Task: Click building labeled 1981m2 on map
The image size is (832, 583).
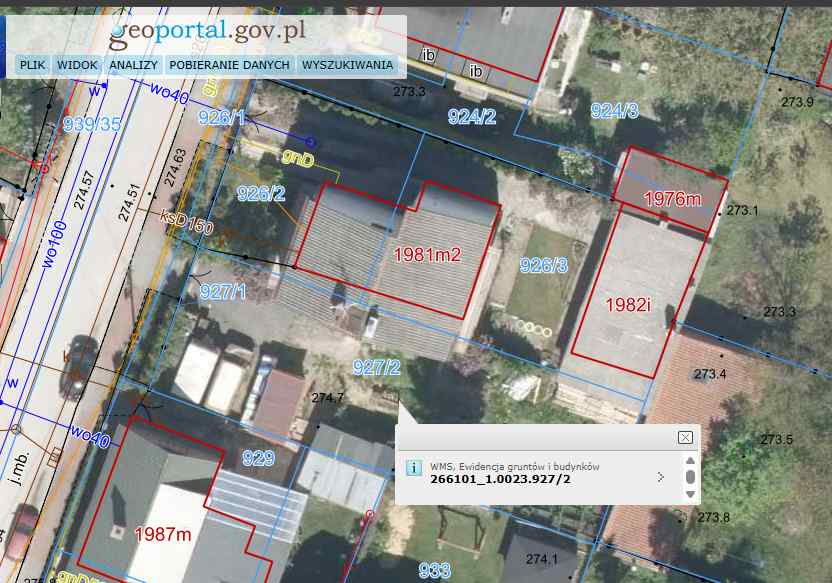Action: coord(427,254)
